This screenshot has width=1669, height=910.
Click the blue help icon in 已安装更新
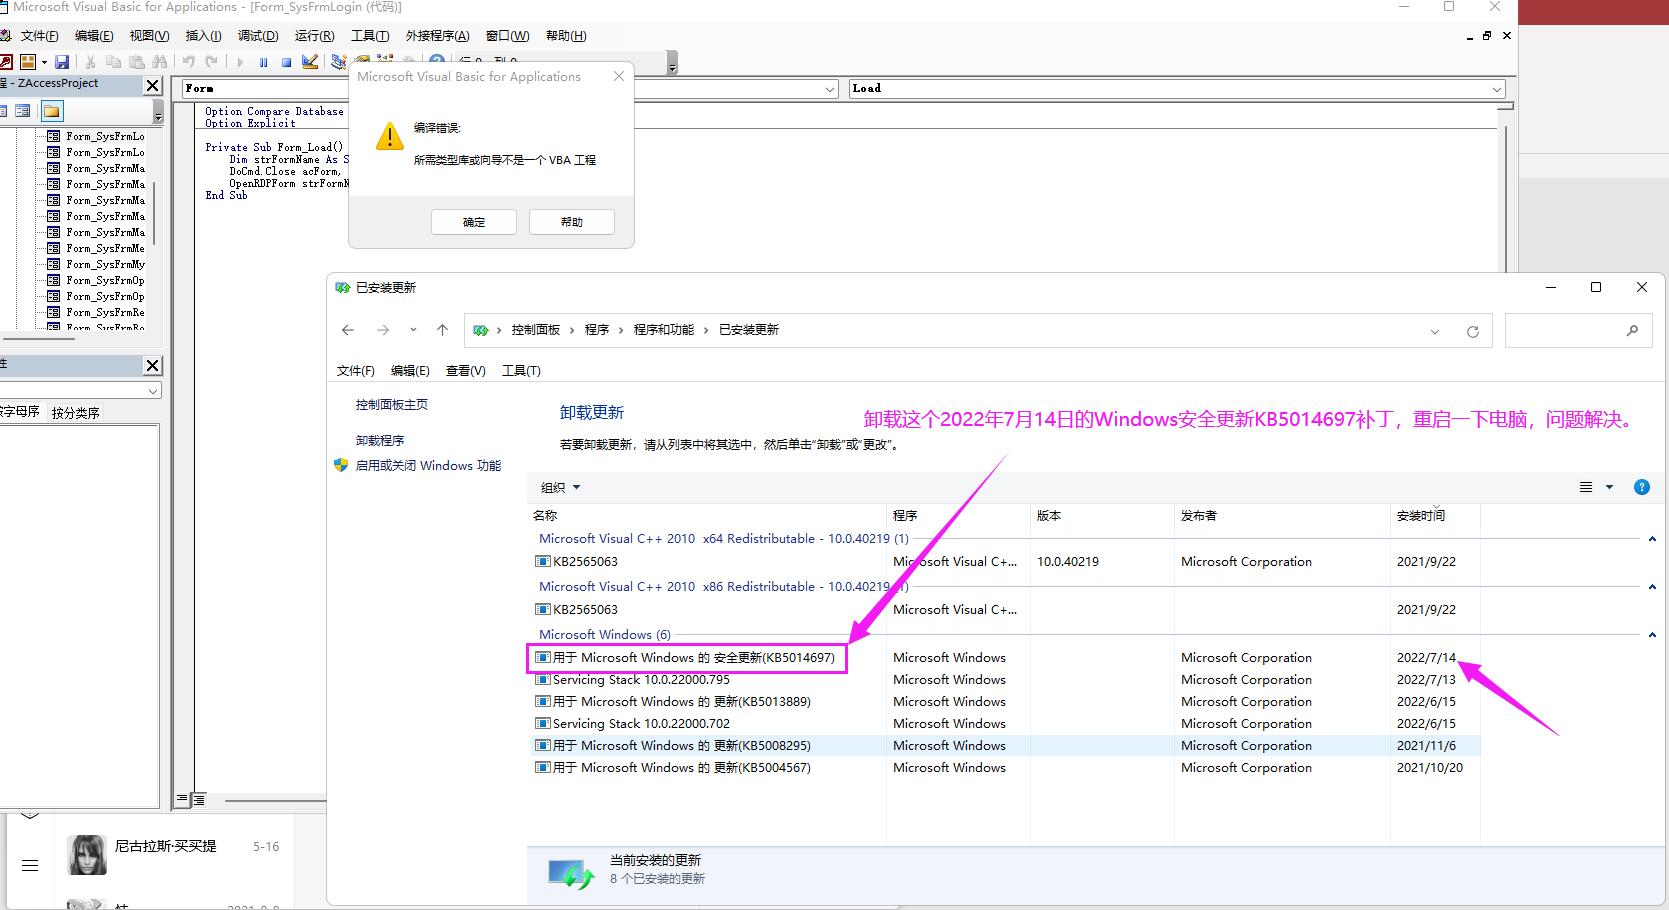[x=1641, y=487]
